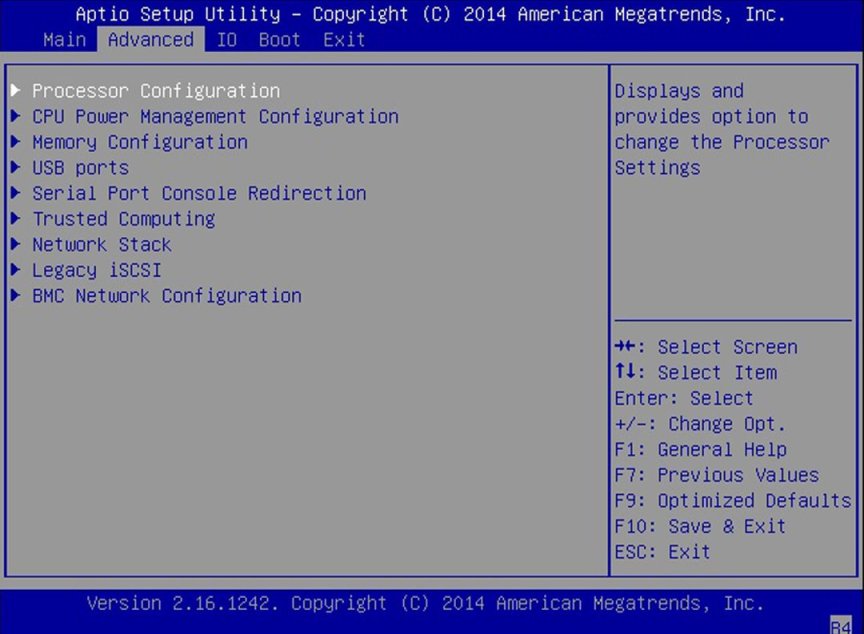The width and height of the screenshot is (864, 634).
Task: Click the 'F7: Previous Values' line
Action: click(x=717, y=475)
